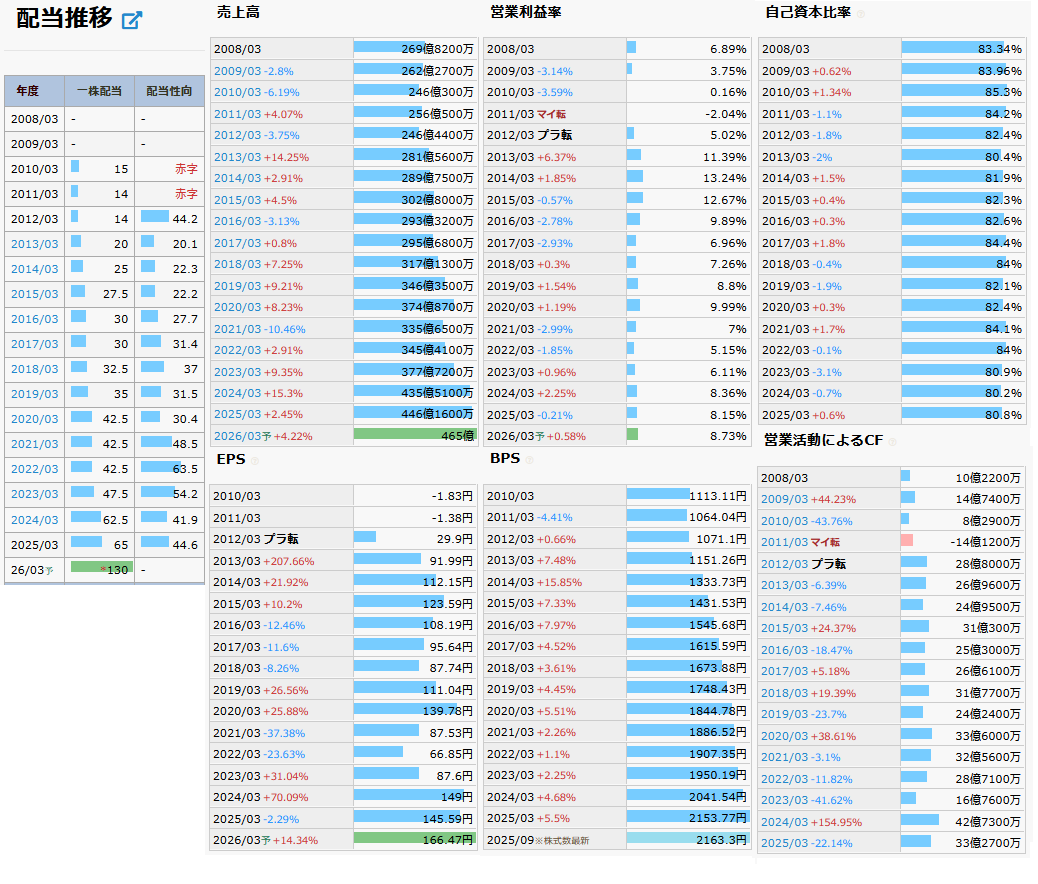Open the 2026/03 forecast link in 売上高

click(x=238, y=436)
